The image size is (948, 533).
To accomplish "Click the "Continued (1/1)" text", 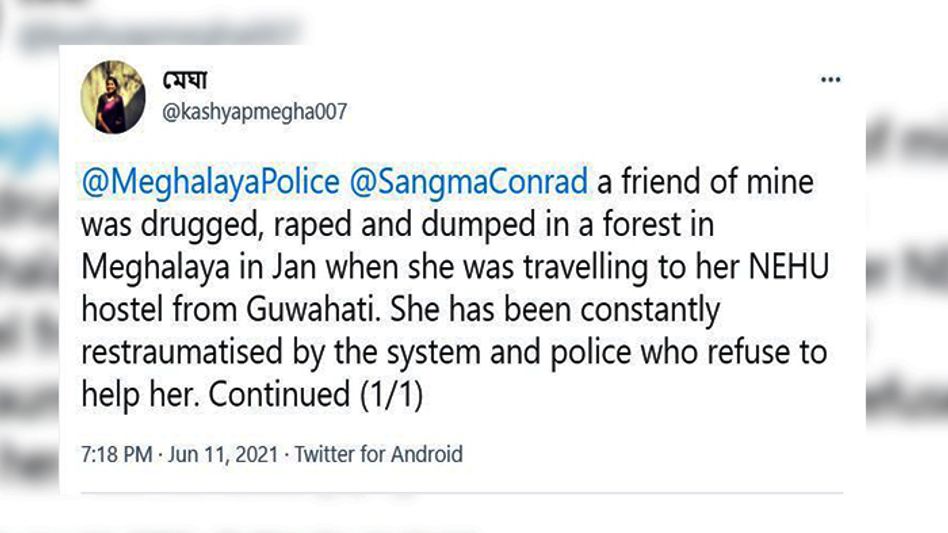I will pos(316,395).
